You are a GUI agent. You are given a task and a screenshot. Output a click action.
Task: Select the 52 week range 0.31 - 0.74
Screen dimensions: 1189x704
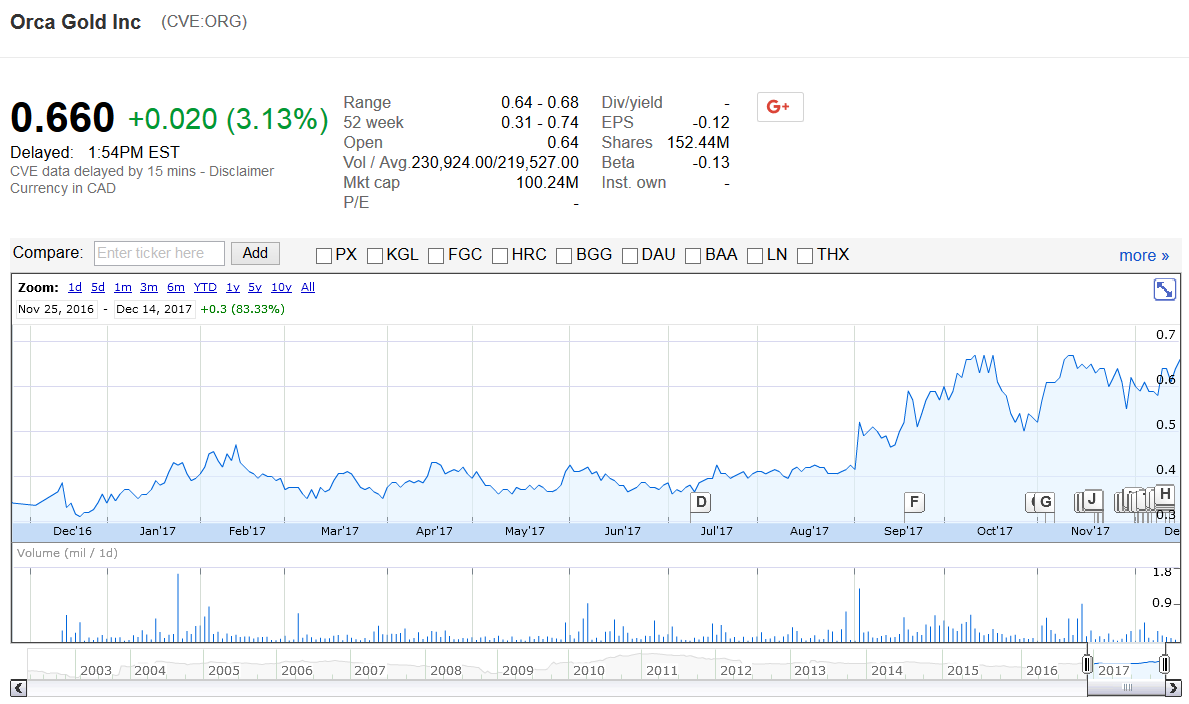(x=540, y=123)
